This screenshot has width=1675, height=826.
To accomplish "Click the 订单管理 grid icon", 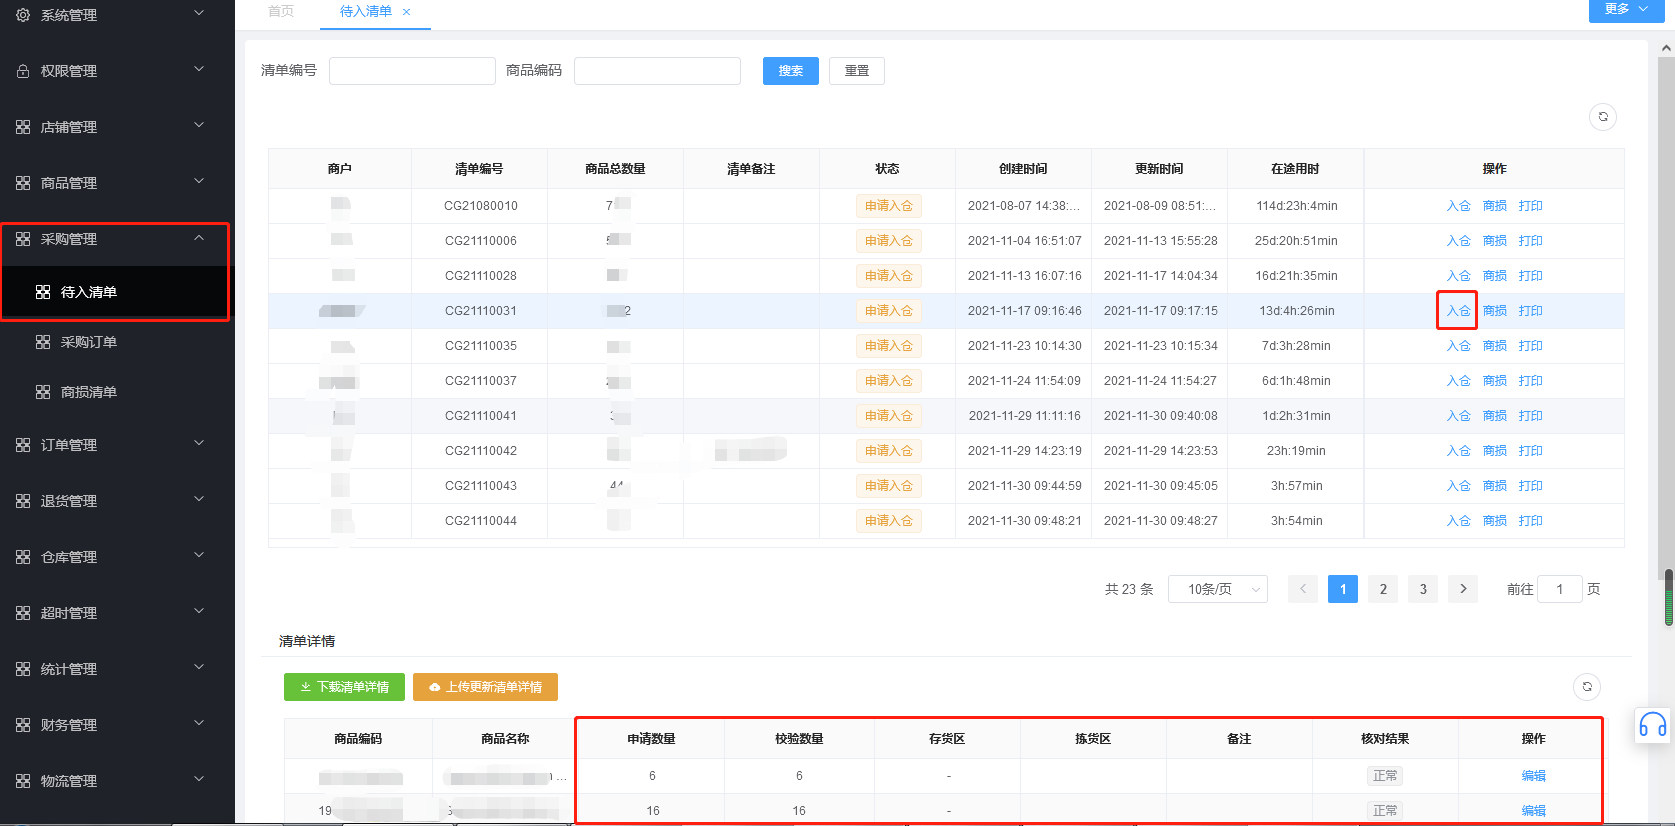I will 23,445.
